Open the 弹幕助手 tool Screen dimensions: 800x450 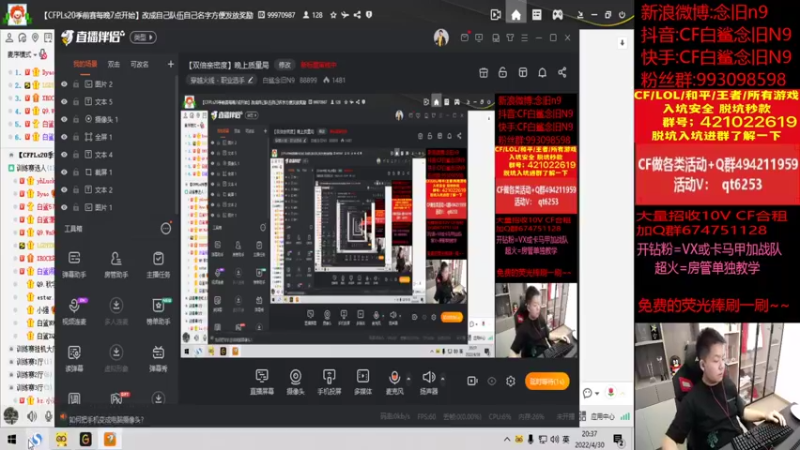(74, 264)
